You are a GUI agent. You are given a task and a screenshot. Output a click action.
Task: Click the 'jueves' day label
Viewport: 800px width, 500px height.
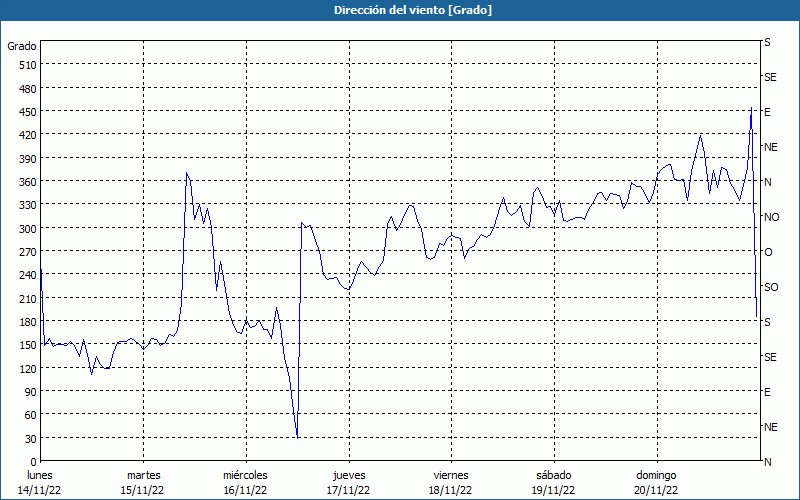coord(349,476)
